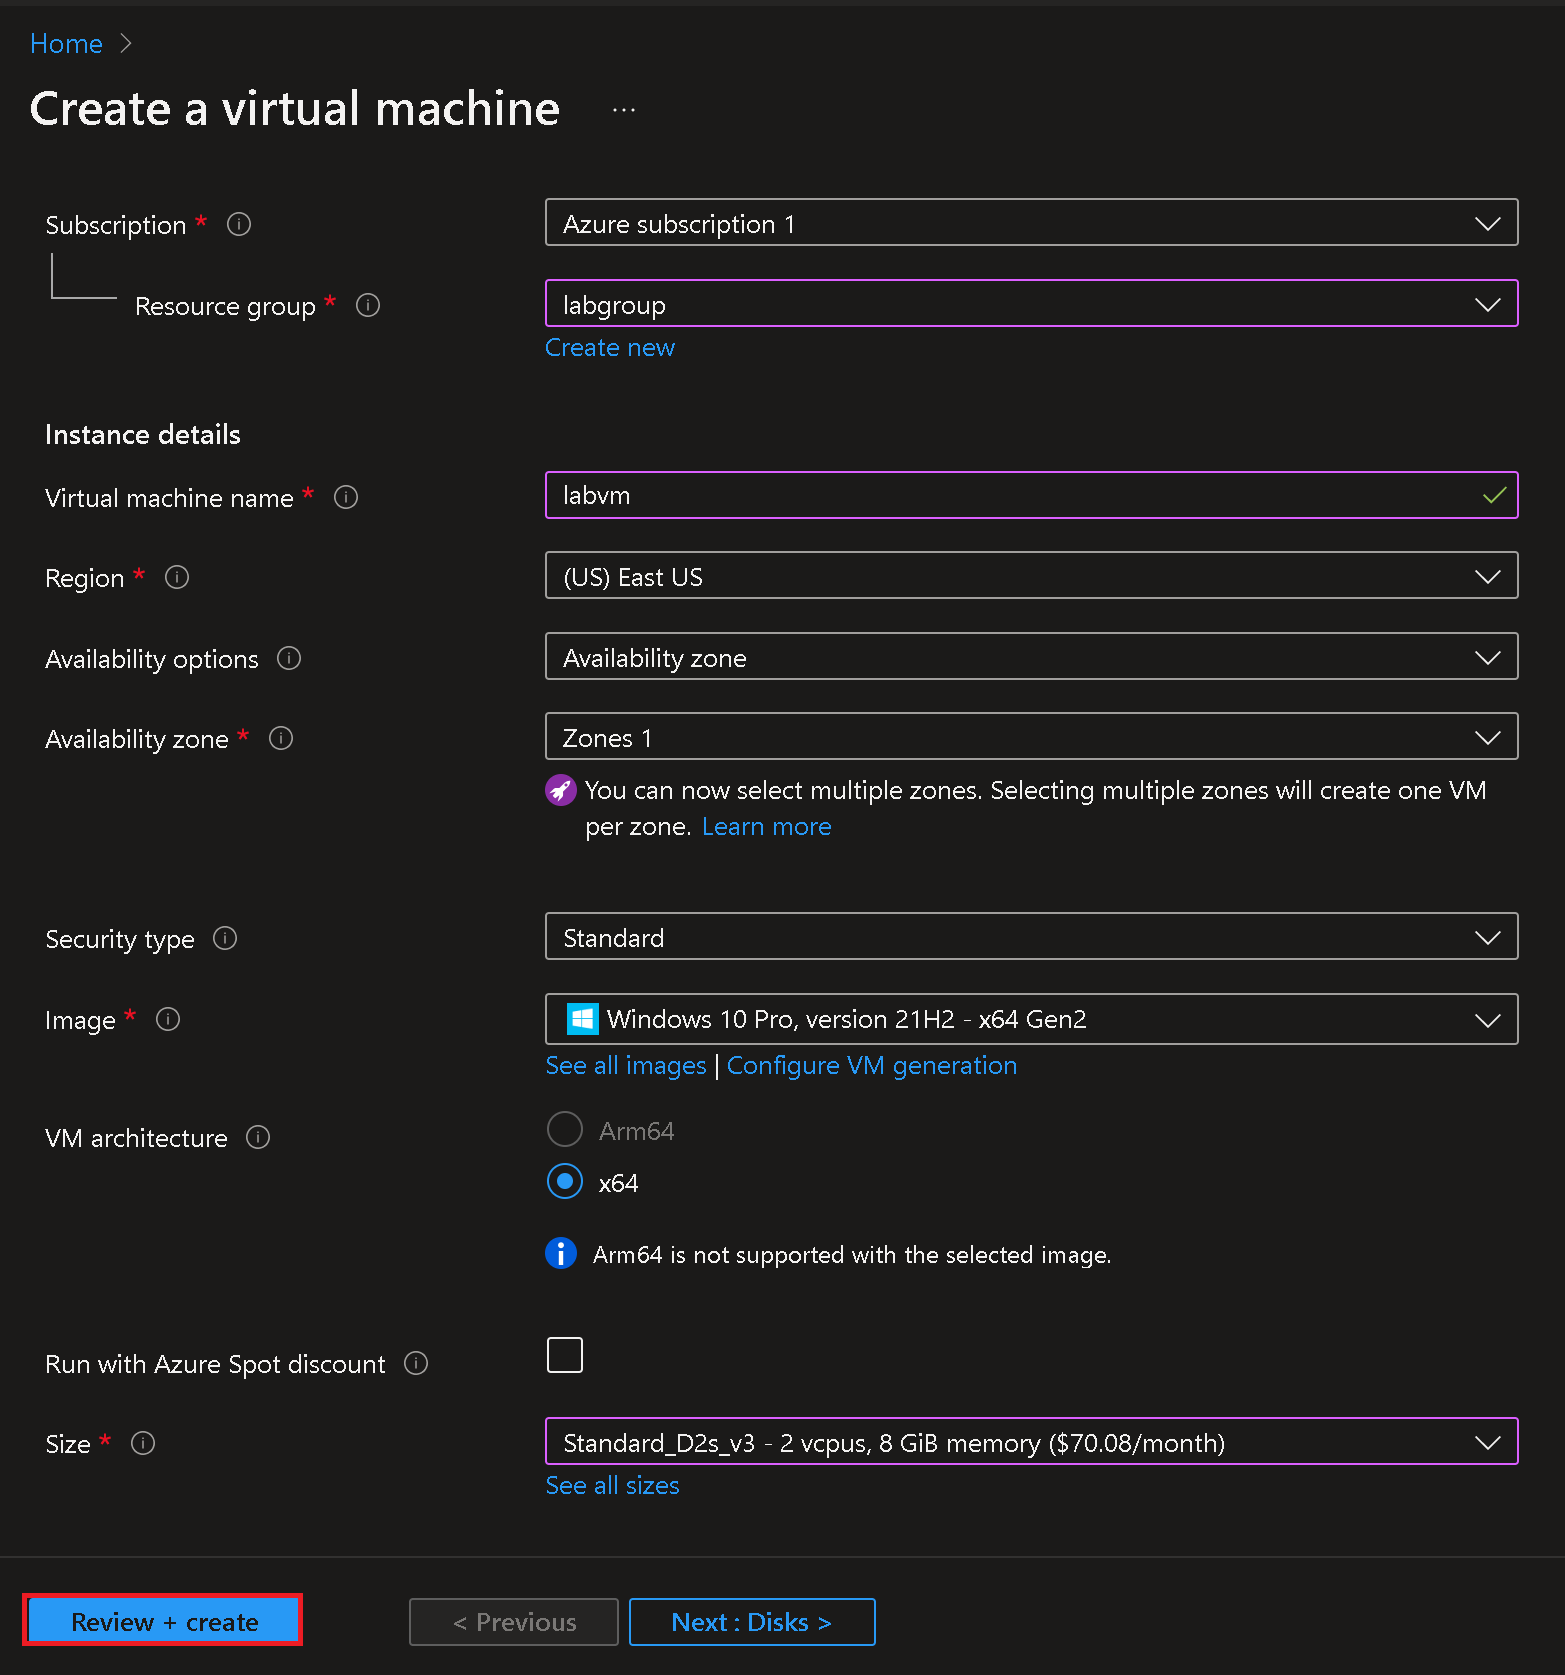Click the info icon next to Size
Screen dimensions: 1565x1675
[x=143, y=1443]
